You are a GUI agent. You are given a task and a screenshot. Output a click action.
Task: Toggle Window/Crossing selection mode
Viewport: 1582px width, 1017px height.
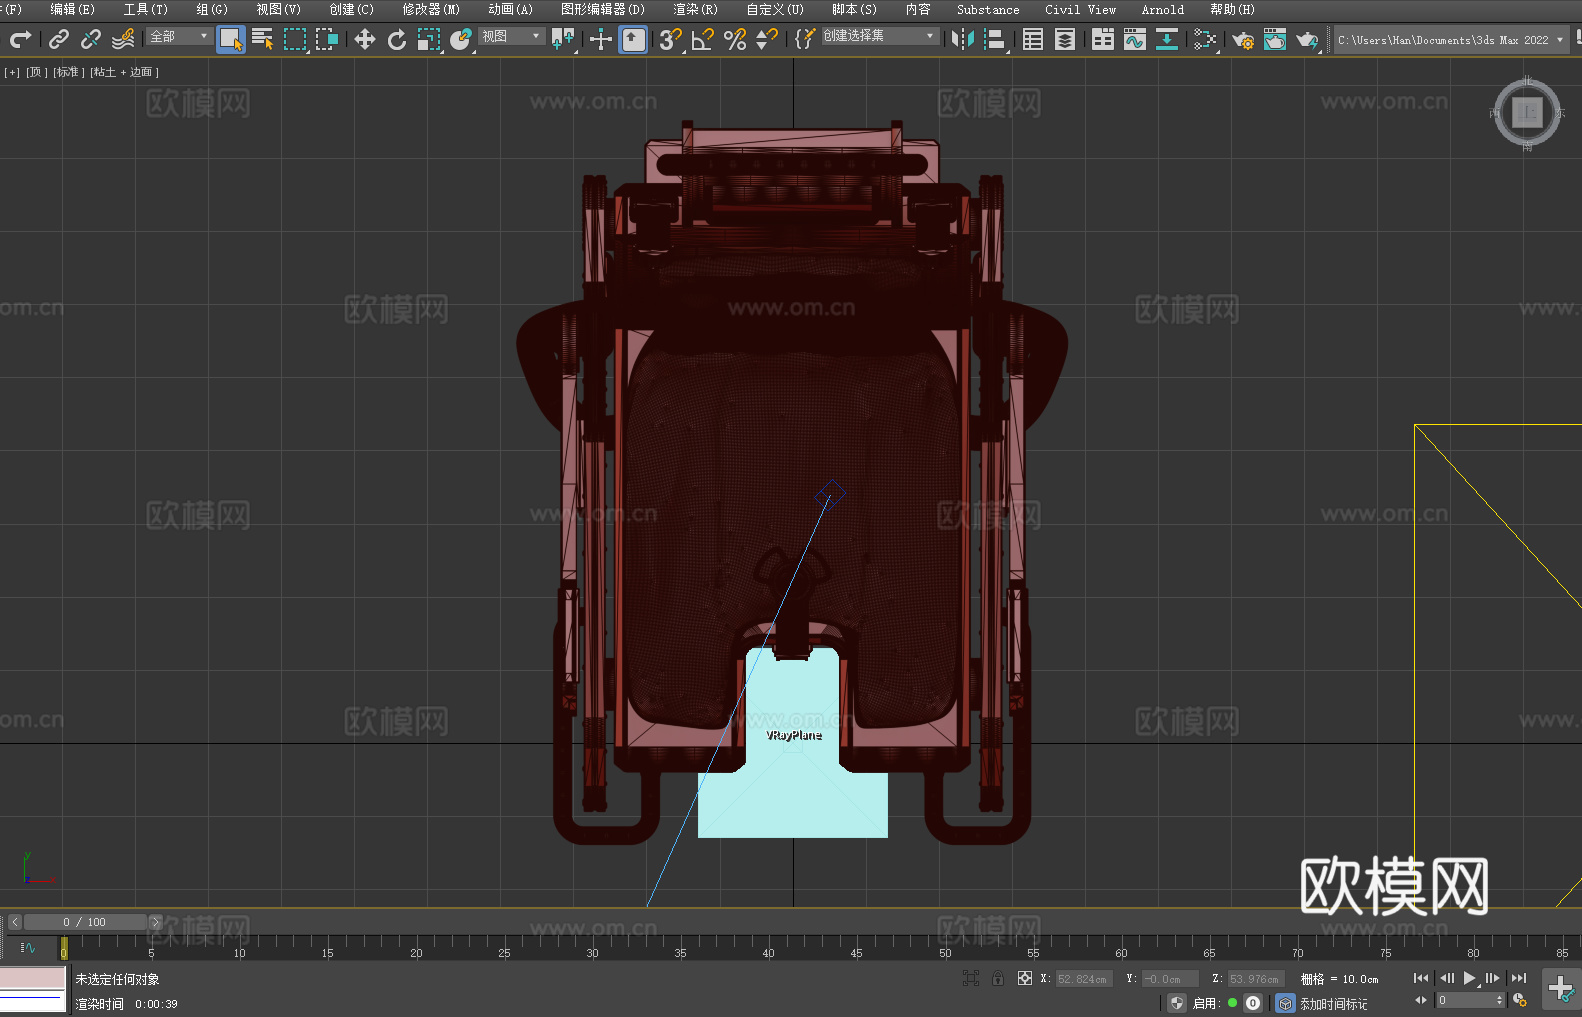pyautogui.click(x=327, y=39)
